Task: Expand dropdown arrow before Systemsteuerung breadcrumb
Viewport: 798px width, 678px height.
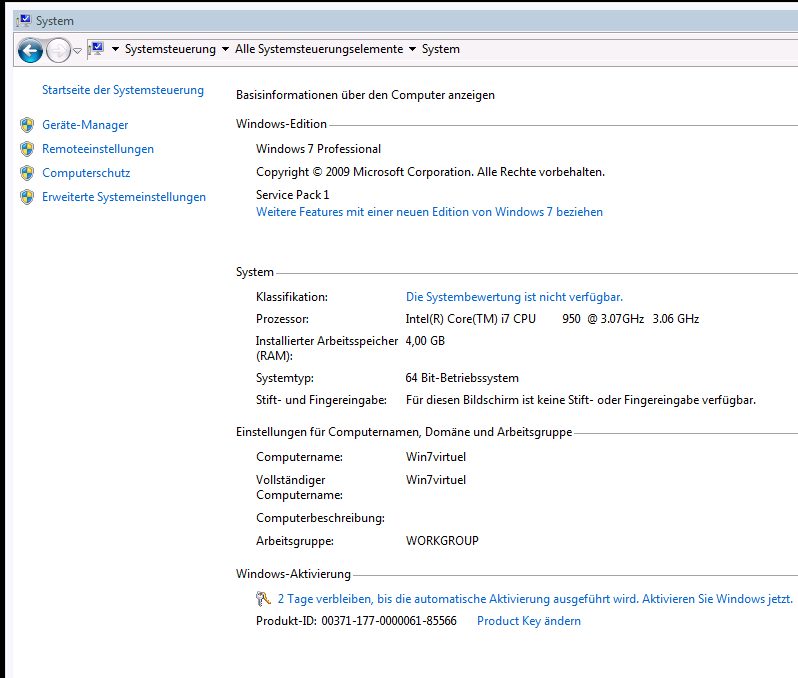Action: 116,49
